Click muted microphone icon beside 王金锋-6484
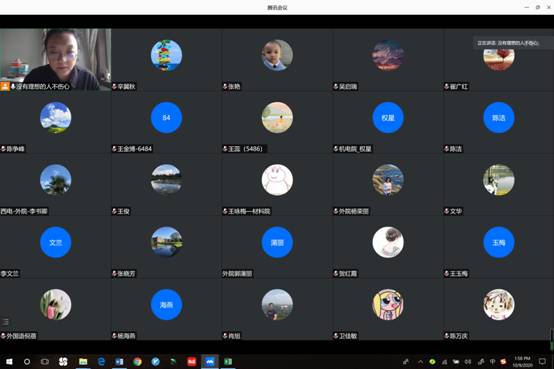Screen dimensions: 554x369 pos(114,149)
